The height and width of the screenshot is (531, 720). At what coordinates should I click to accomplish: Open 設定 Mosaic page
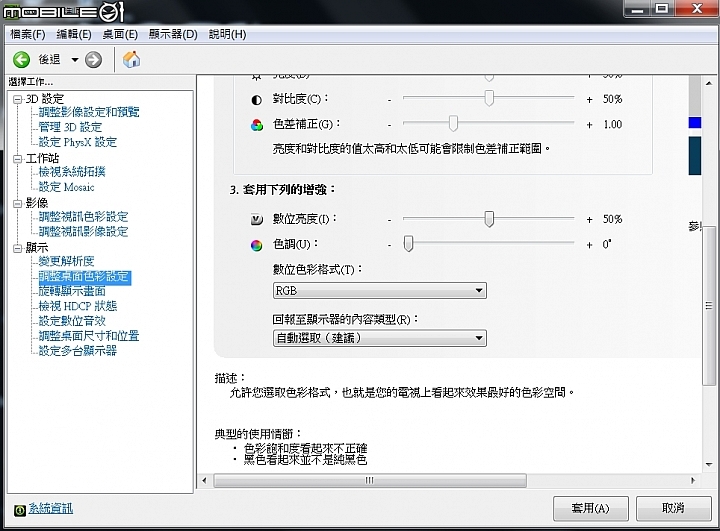pos(67,187)
